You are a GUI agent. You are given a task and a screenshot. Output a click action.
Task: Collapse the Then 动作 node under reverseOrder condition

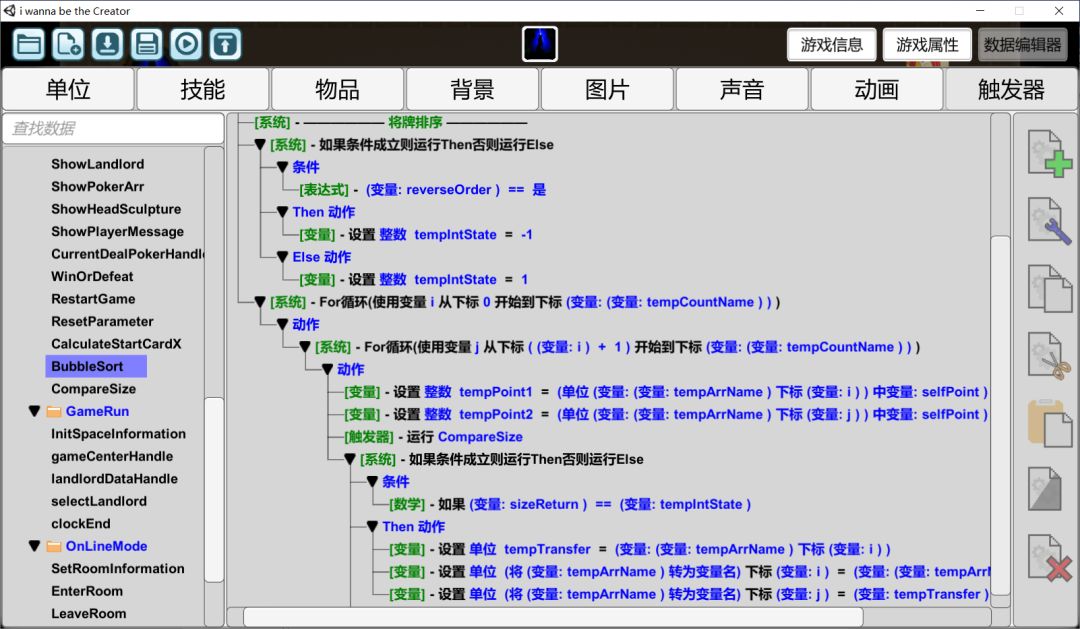(283, 212)
